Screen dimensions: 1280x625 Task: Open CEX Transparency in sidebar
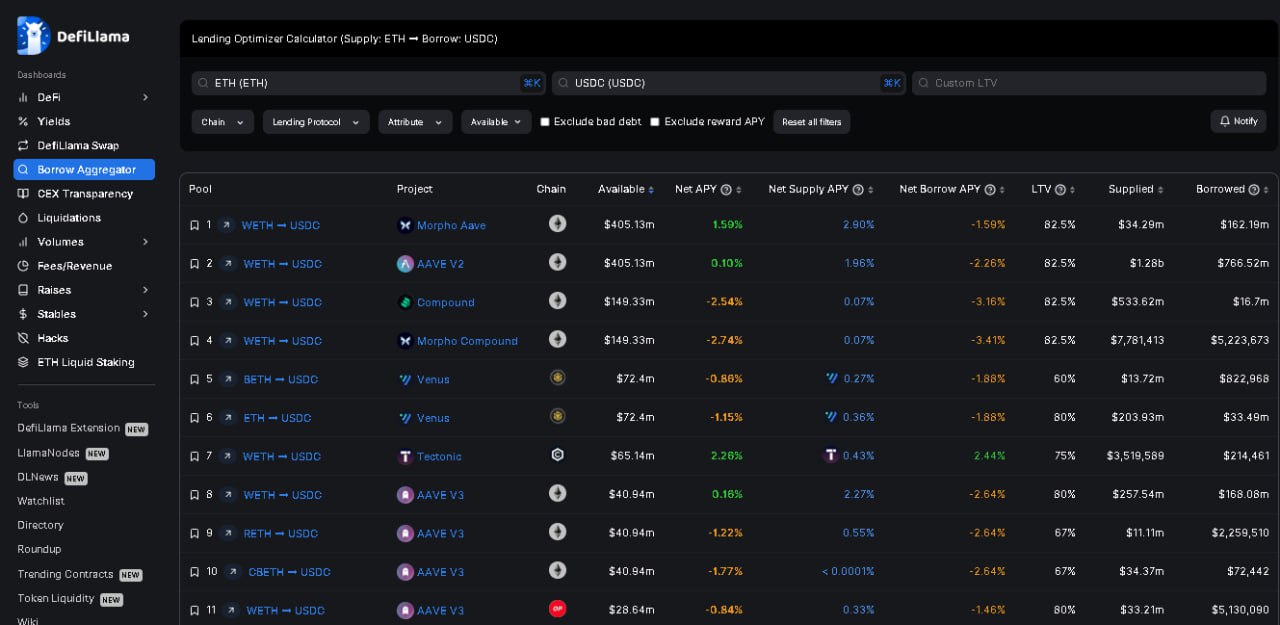tap(85, 194)
